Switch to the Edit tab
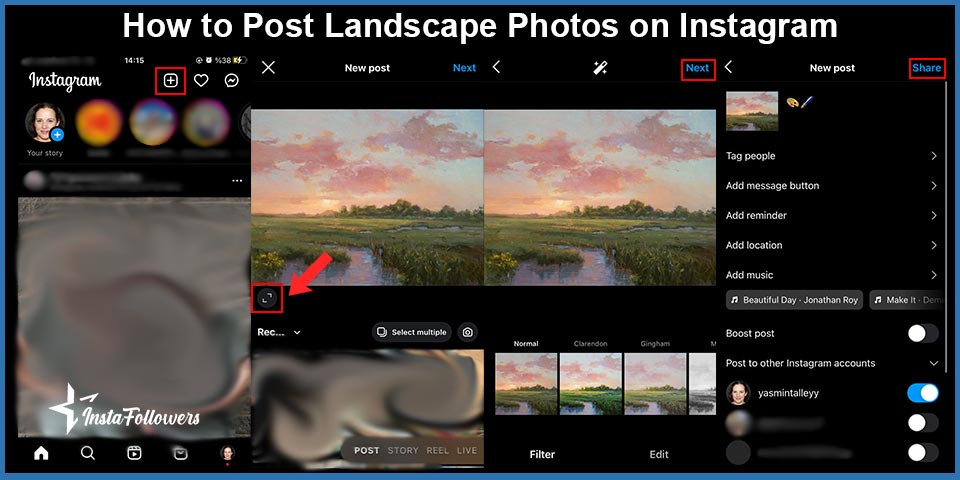 tap(659, 454)
